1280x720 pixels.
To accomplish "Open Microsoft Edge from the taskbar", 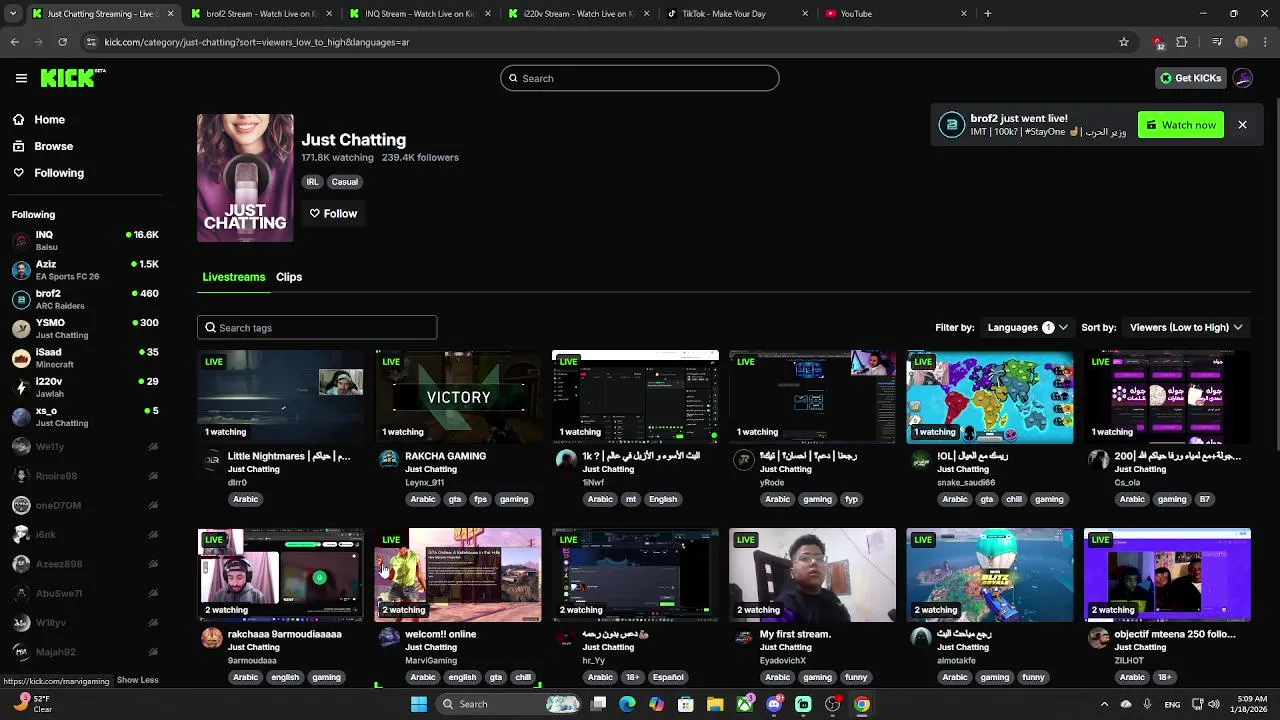I will (627, 704).
